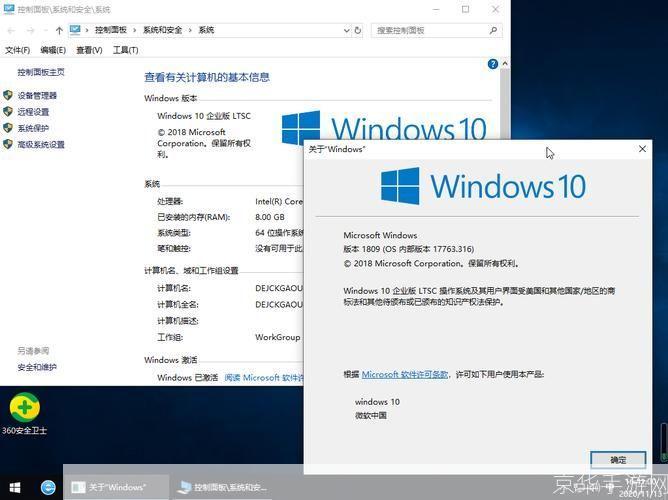Go to 控制面板主页 link
Image resolution: width=668 pixels, height=500 pixels.
[x=41, y=72]
